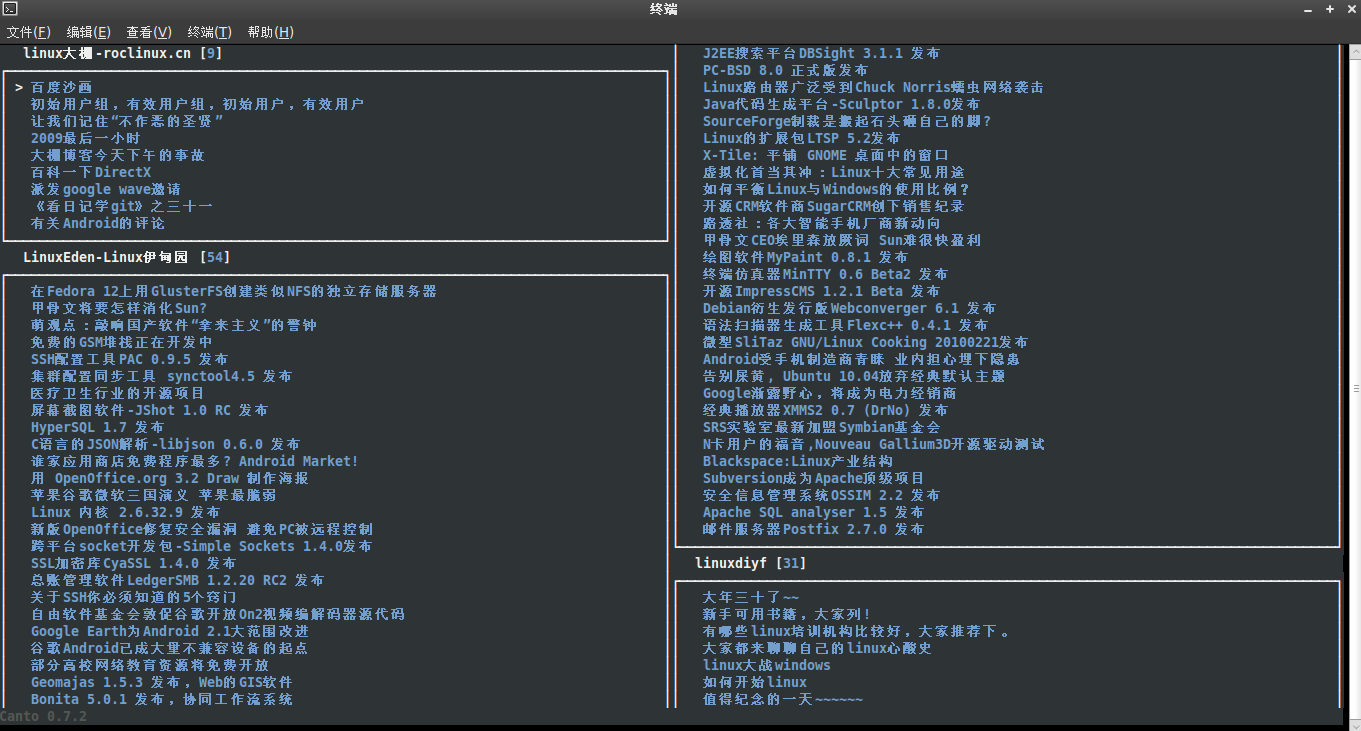Select the story 关于SSH你必须知道的5个窍门
The width and height of the screenshot is (1361, 731).
point(133,598)
